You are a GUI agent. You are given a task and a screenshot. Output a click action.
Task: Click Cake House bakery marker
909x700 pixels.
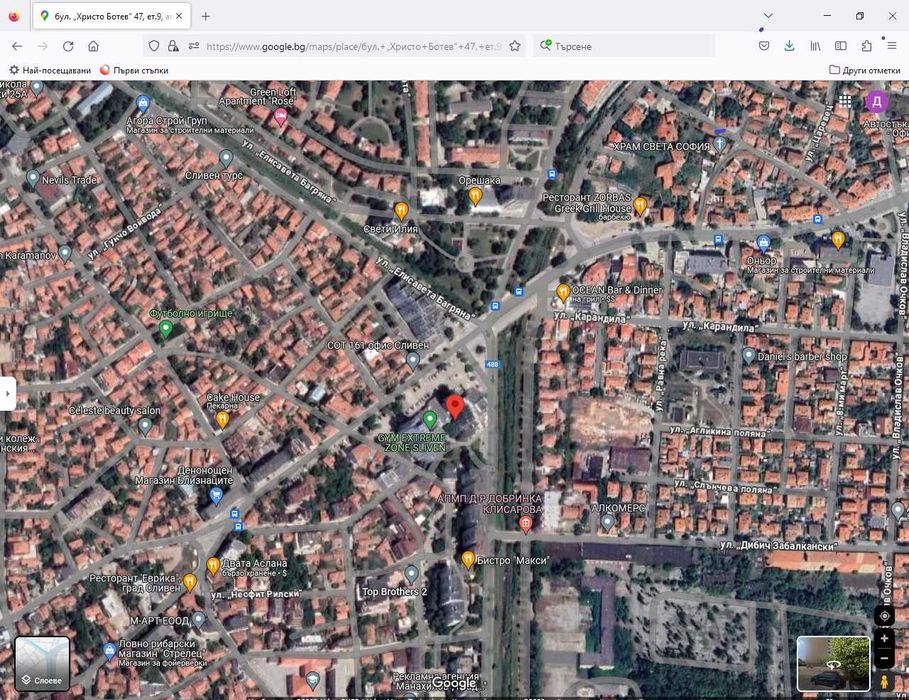[222, 420]
